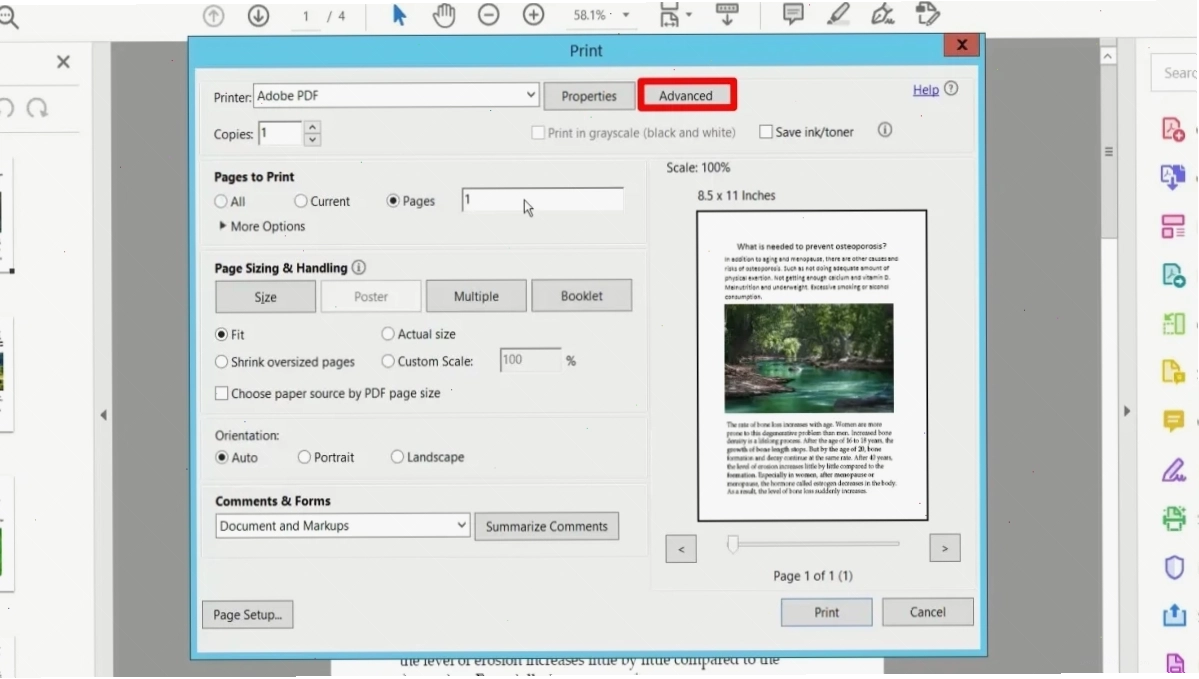
Task: Open the Protect shield tool in sidebar
Action: (x=1174, y=567)
